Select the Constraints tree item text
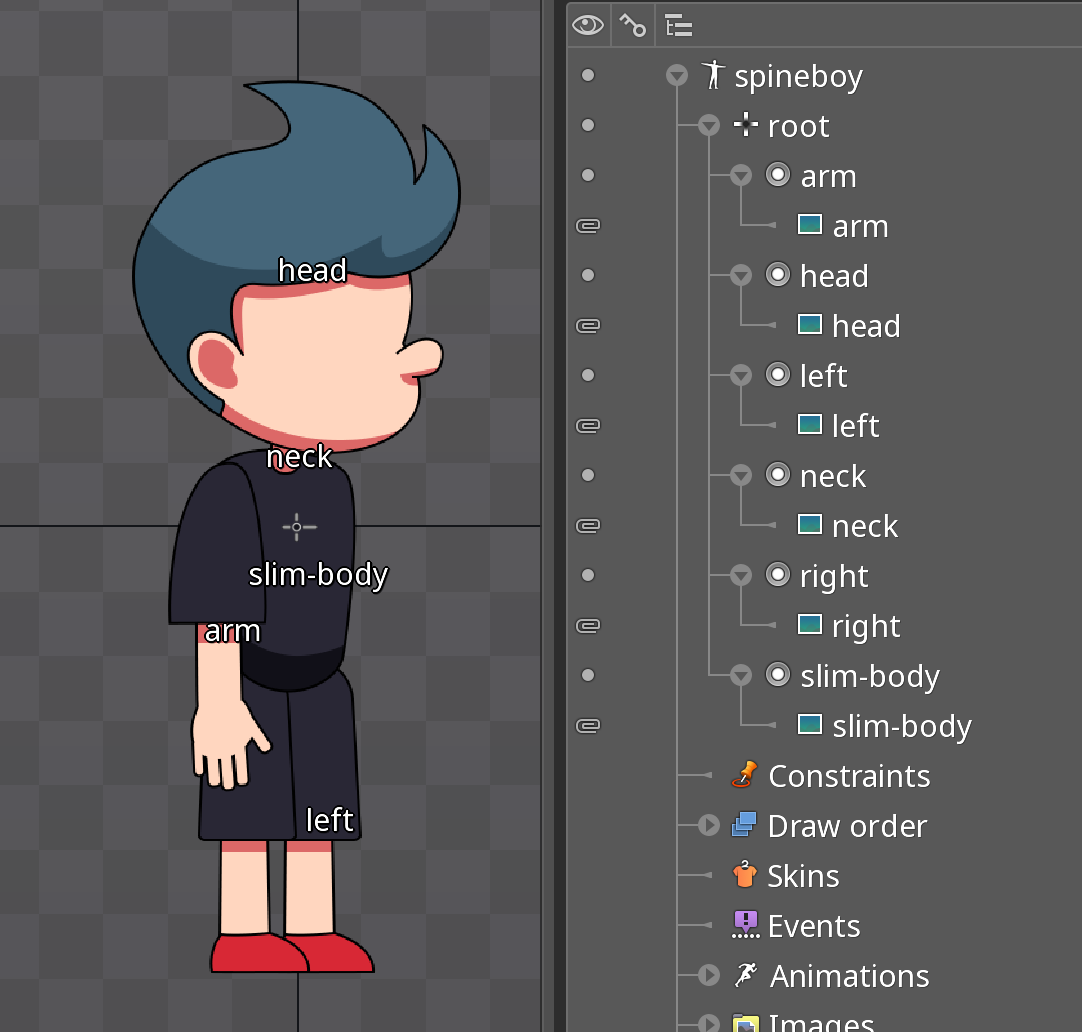The image size is (1082, 1032). pos(849,776)
